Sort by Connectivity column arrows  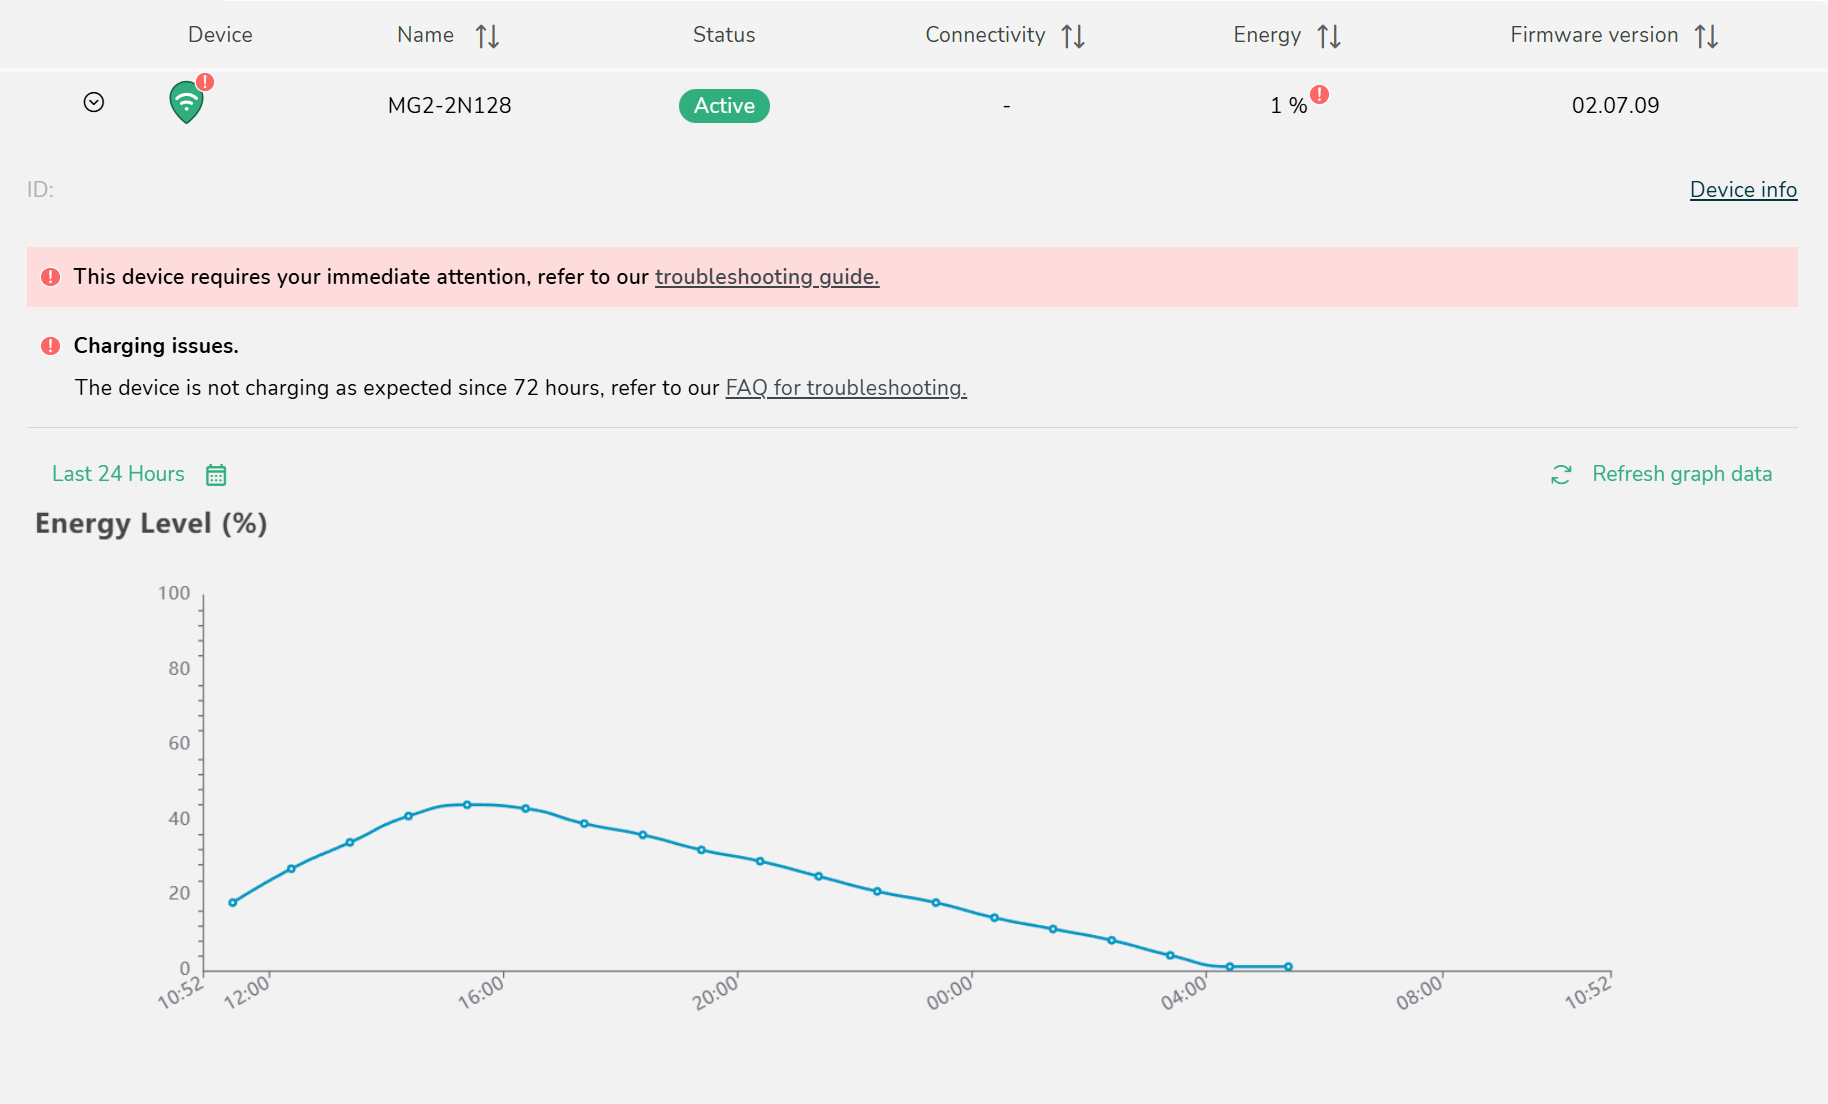[1073, 36]
